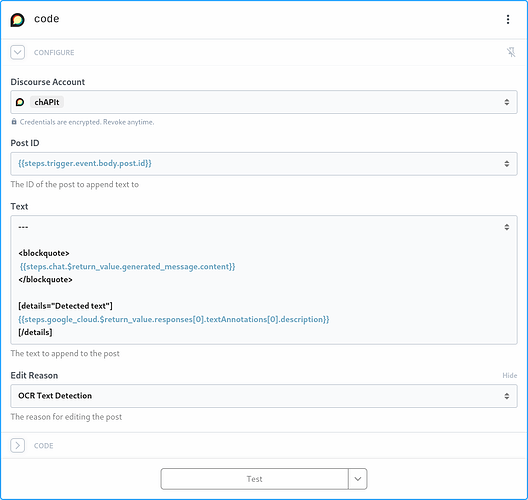The height and width of the screenshot is (500, 528).
Task: Click the '---' separator line in Text field
Action: click(x=23, y=227)
